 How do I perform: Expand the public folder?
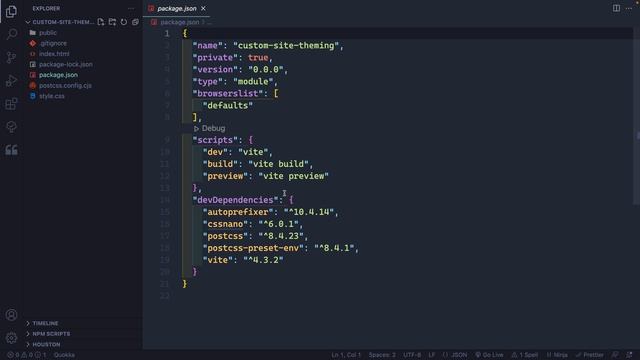tap(48, 33)
